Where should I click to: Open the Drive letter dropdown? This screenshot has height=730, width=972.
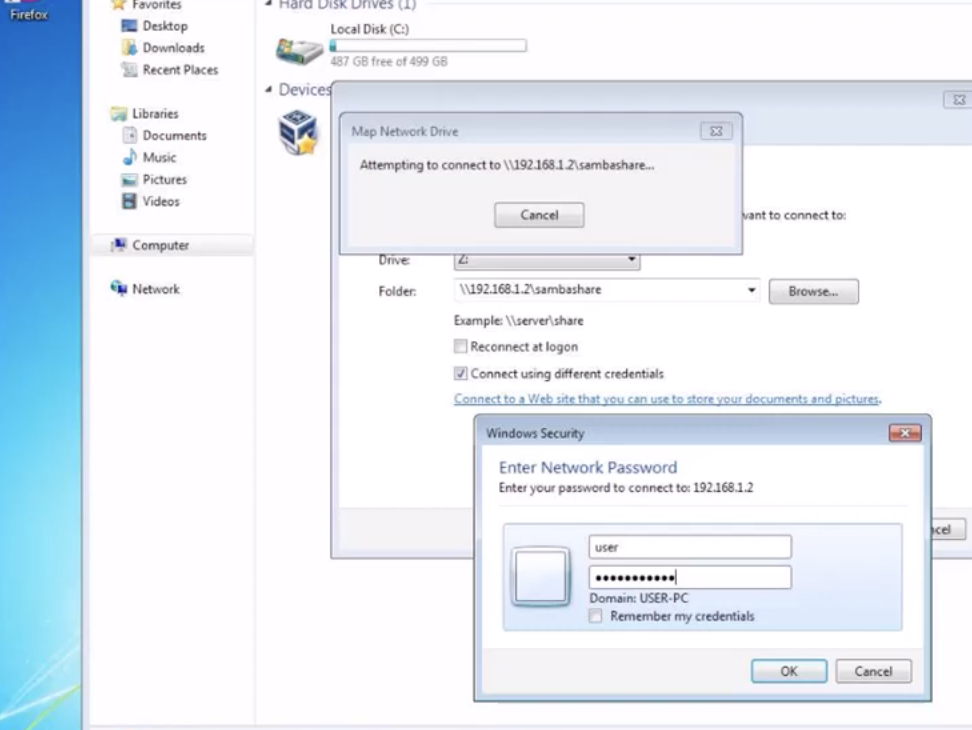632,261
